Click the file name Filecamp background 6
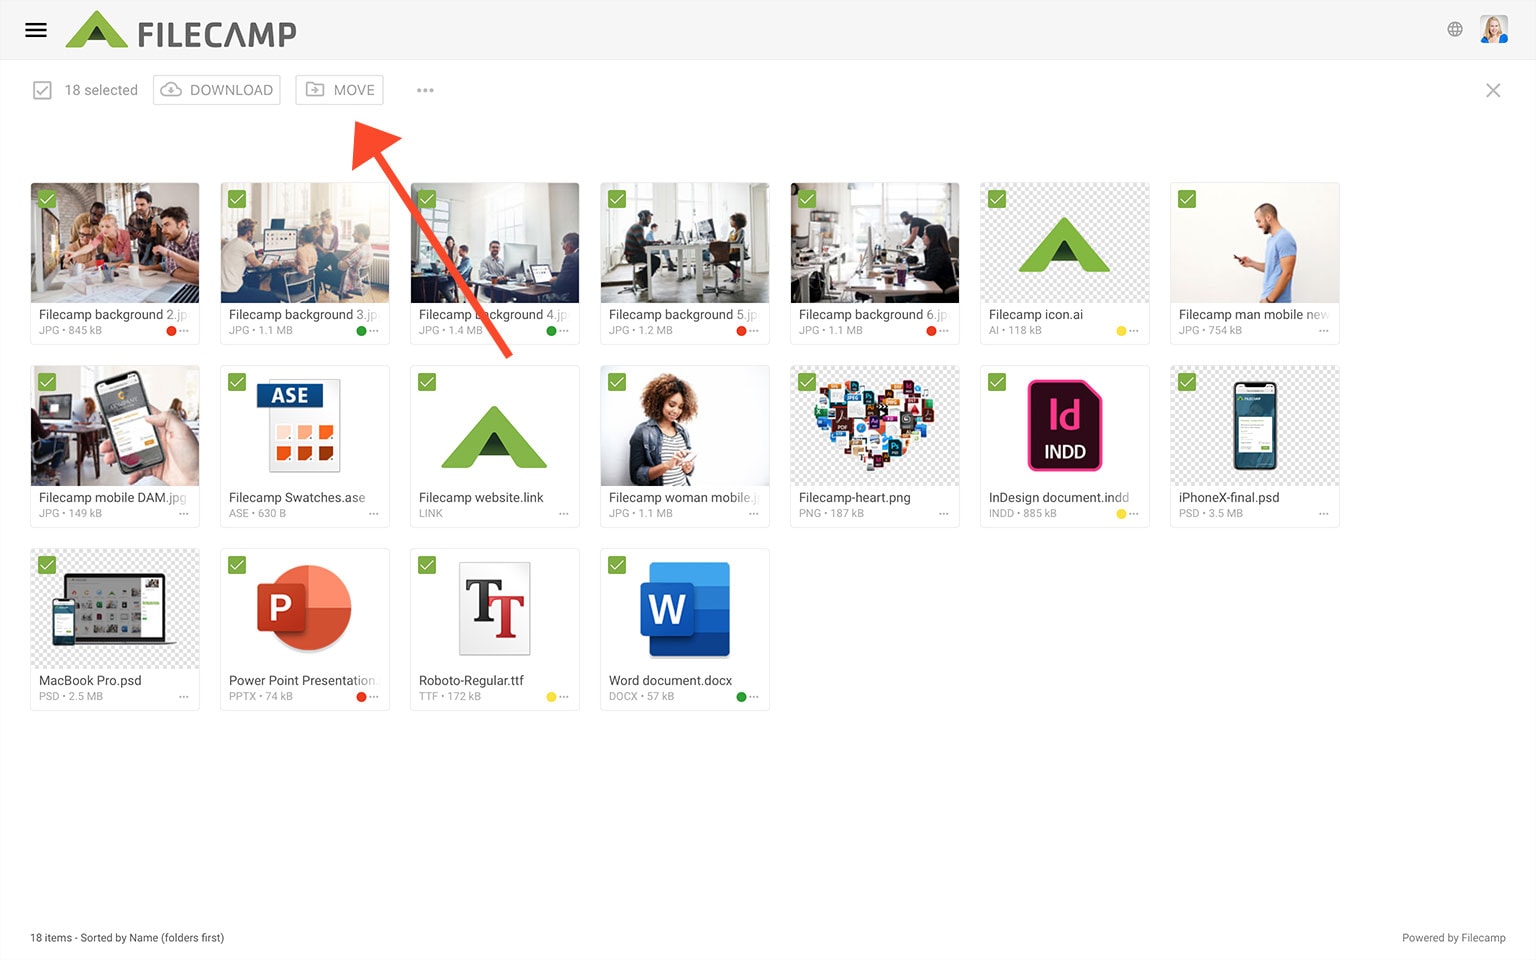 click(x=872, y=315)
